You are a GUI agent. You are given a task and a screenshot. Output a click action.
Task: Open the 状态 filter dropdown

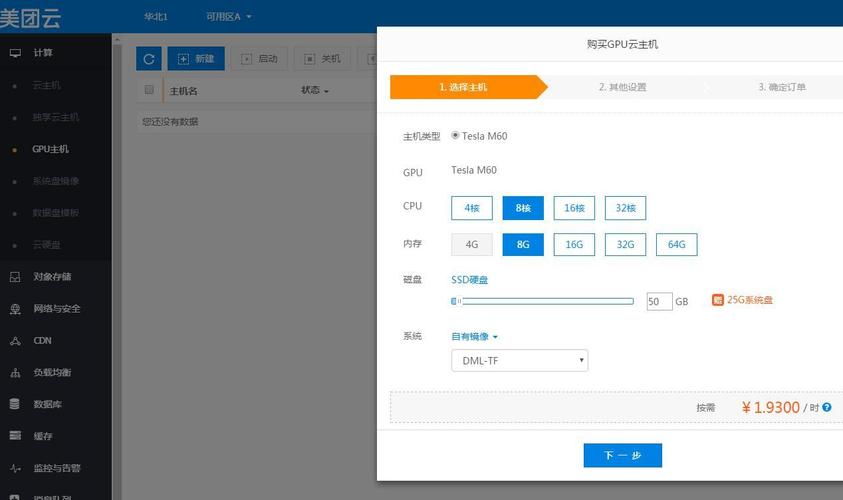point(315,90)
